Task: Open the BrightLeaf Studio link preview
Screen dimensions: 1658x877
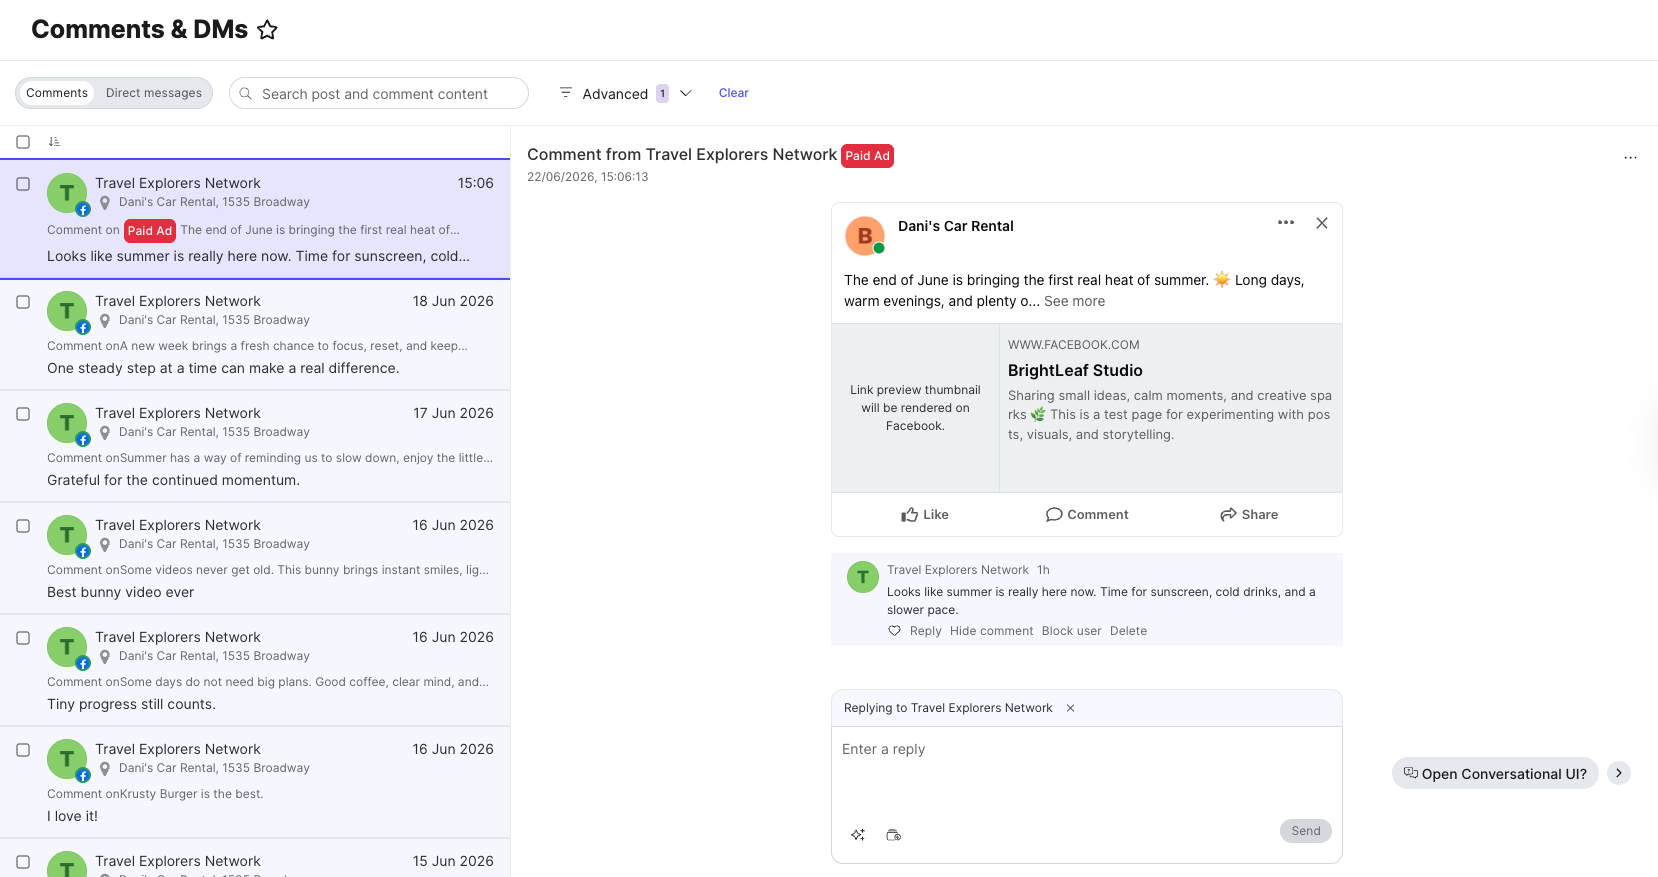Action: click(x=1087, y=408)
